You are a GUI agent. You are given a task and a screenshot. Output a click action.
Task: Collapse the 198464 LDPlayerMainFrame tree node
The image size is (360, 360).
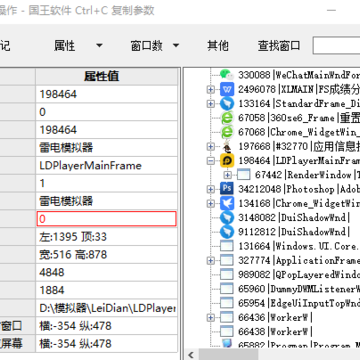tap(210, 161)
